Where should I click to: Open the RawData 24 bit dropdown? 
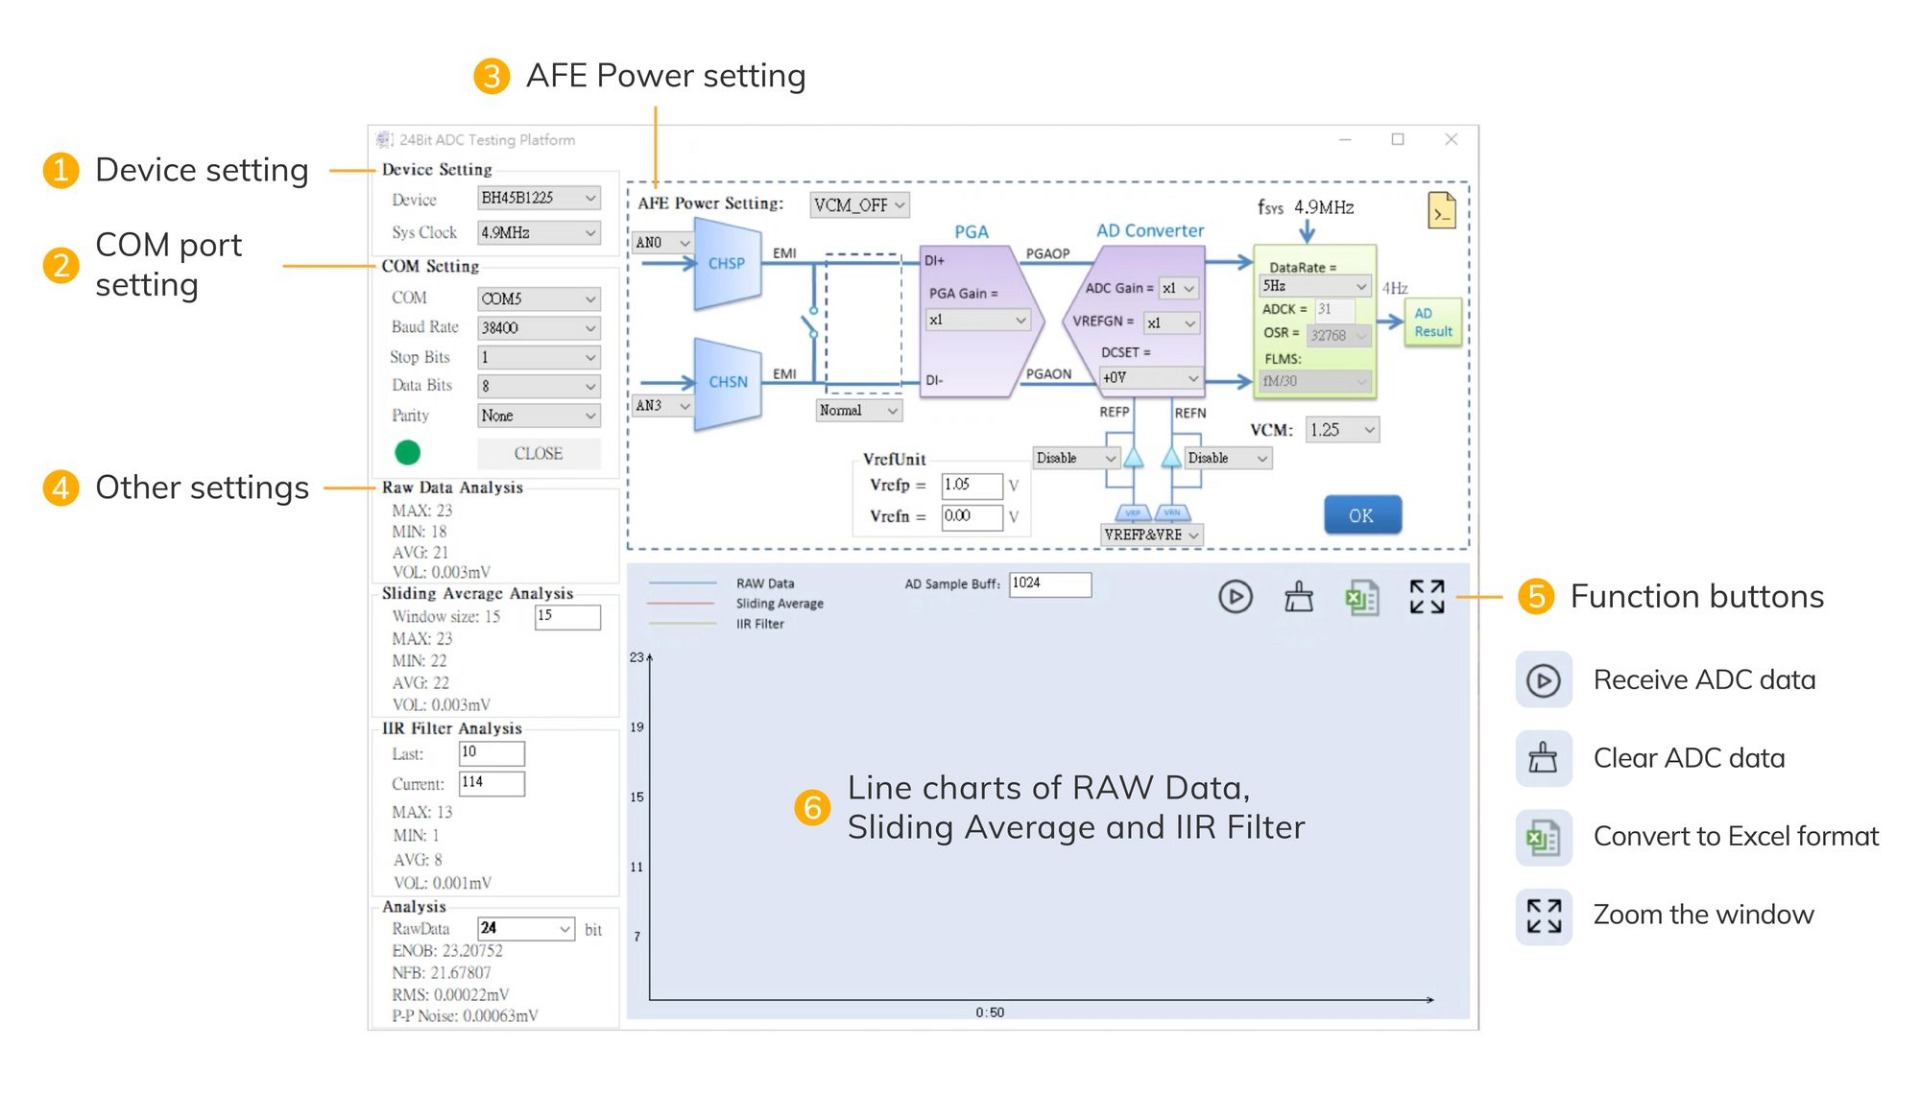tap(525, 929)
